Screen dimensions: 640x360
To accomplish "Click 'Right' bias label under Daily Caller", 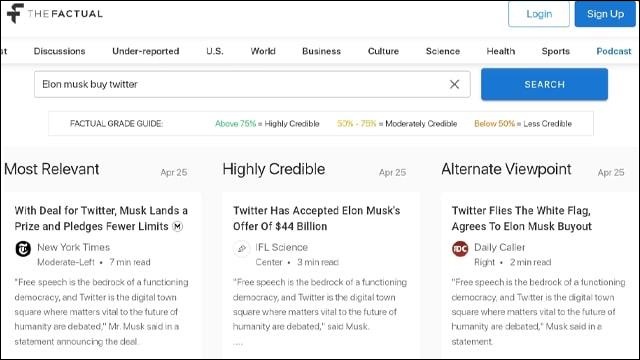I will click(484, 262).
